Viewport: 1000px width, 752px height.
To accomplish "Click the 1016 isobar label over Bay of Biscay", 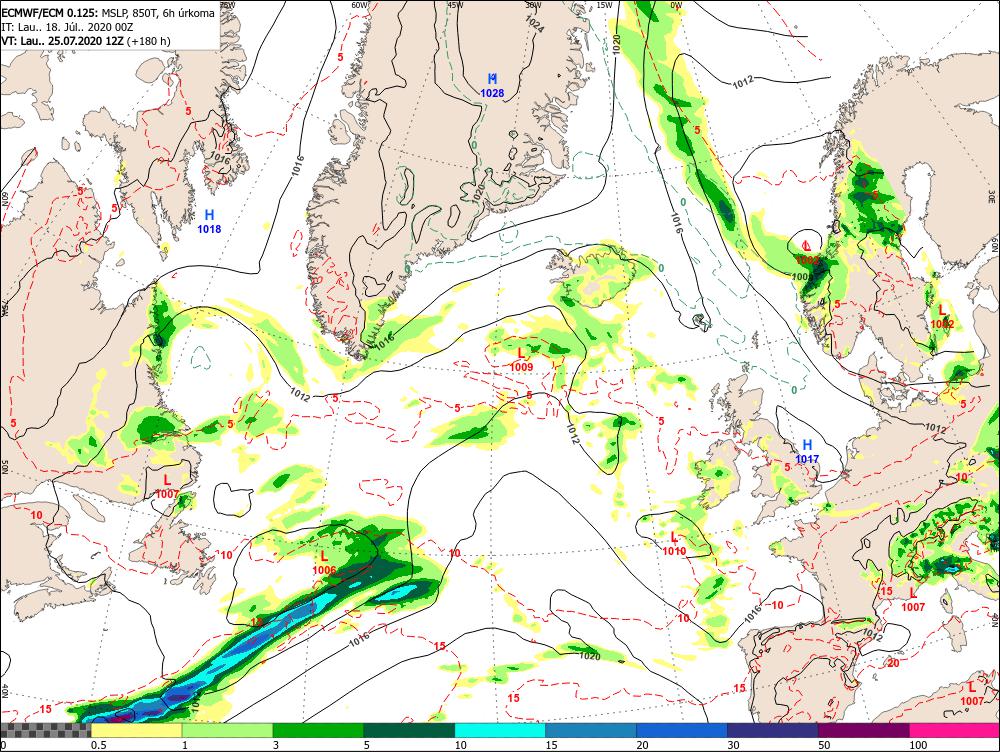I will click(753, 613).
